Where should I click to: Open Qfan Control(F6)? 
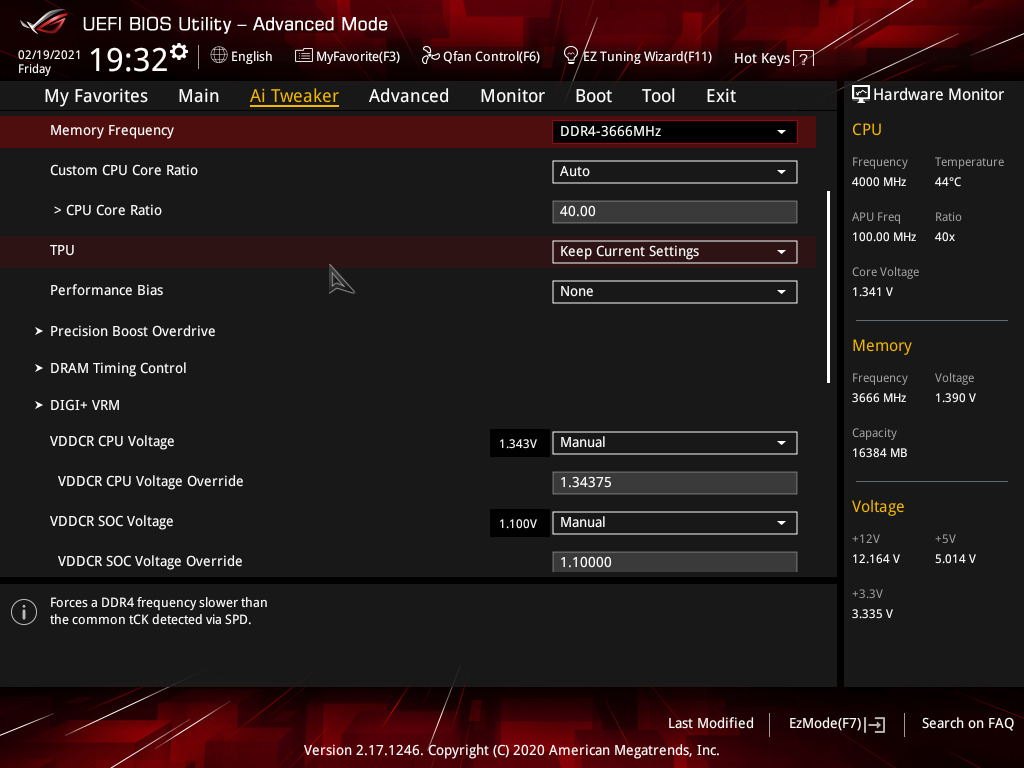(x=481, y=56)
